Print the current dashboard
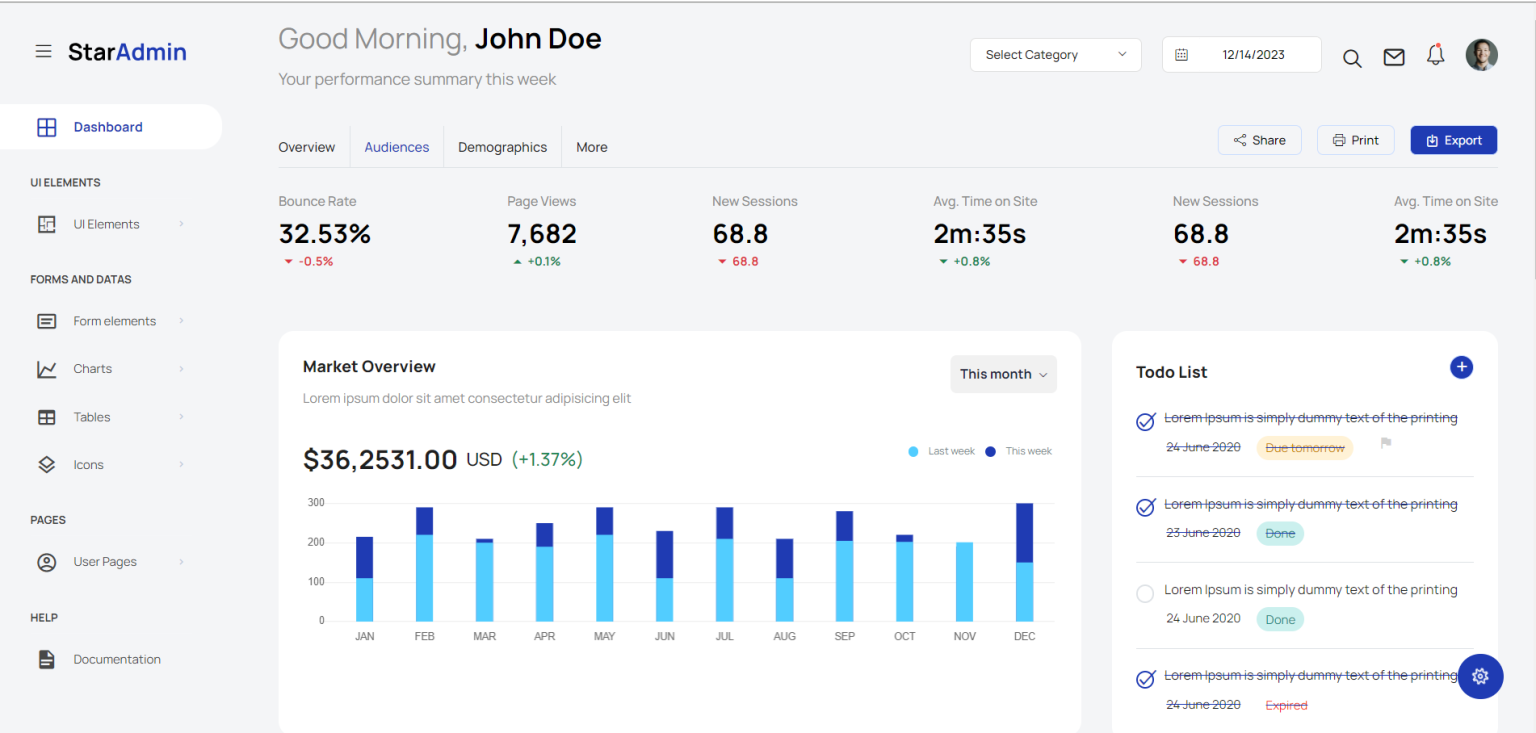Viewport: 1536px width, 733px height. [x=1355, y=140]
